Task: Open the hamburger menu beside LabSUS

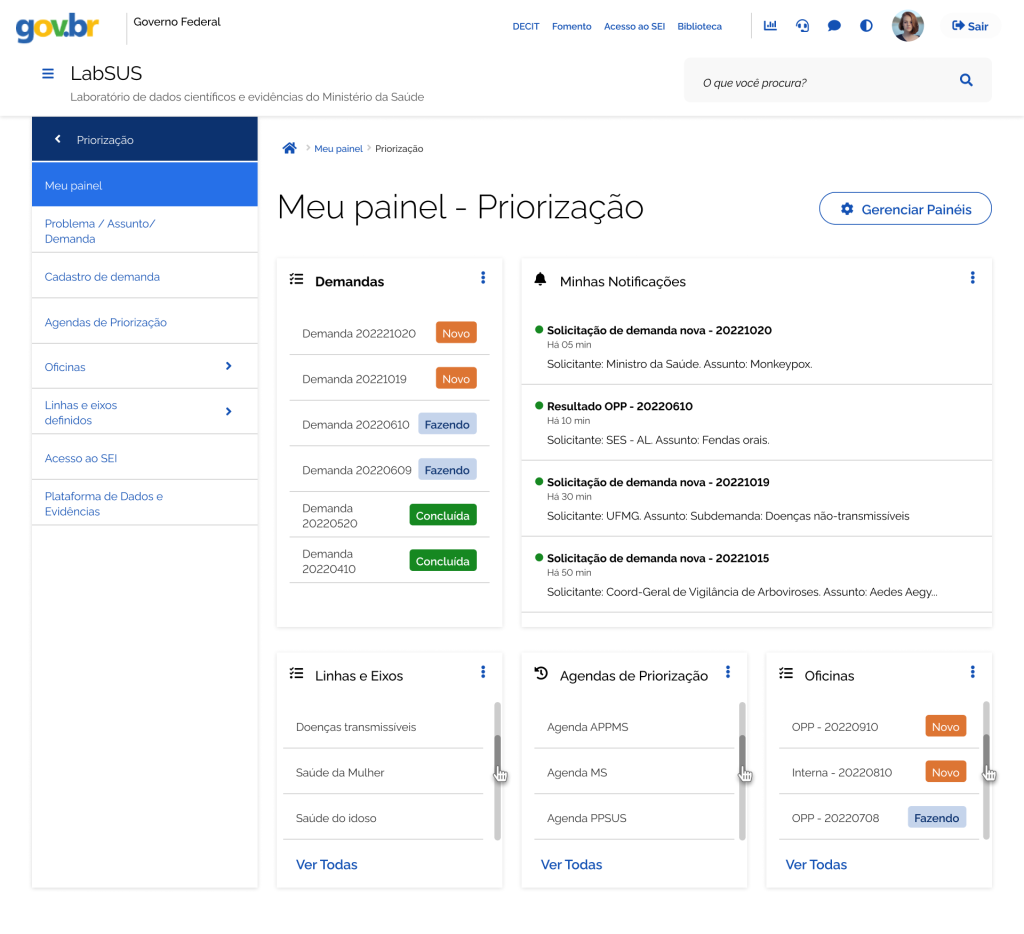Action: pos(47,74)
